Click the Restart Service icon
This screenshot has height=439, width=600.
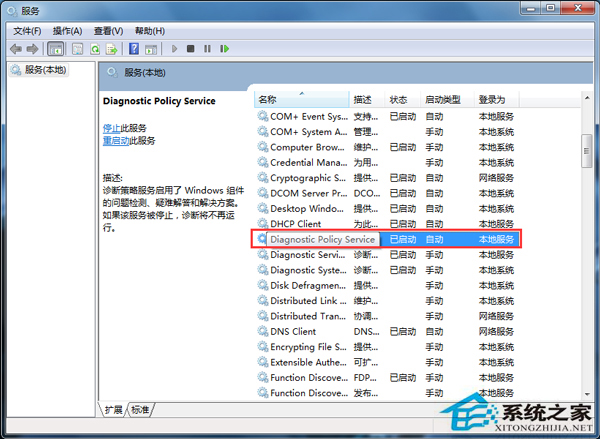225,49
